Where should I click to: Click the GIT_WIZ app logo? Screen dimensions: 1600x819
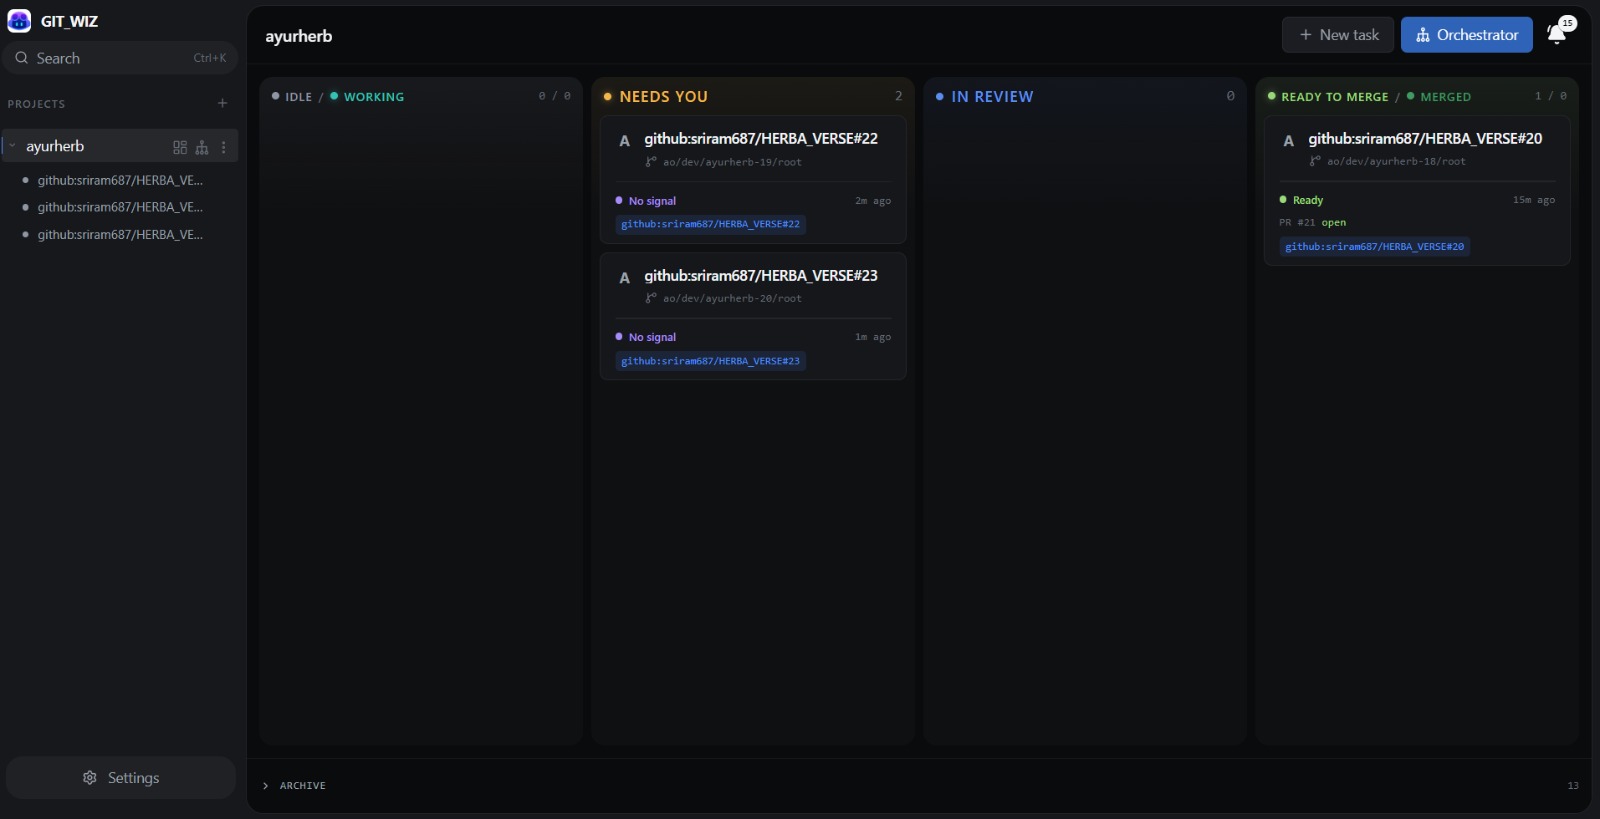coord(19,21)
